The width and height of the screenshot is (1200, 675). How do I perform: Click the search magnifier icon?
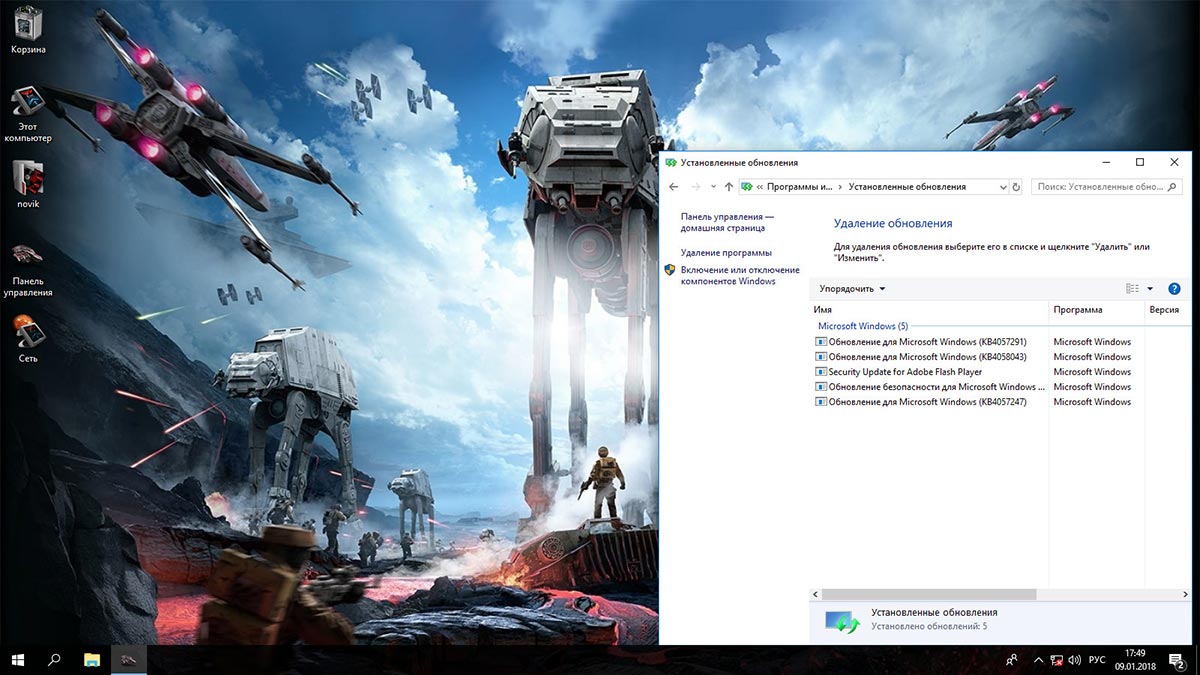[x=1173, y=187]
